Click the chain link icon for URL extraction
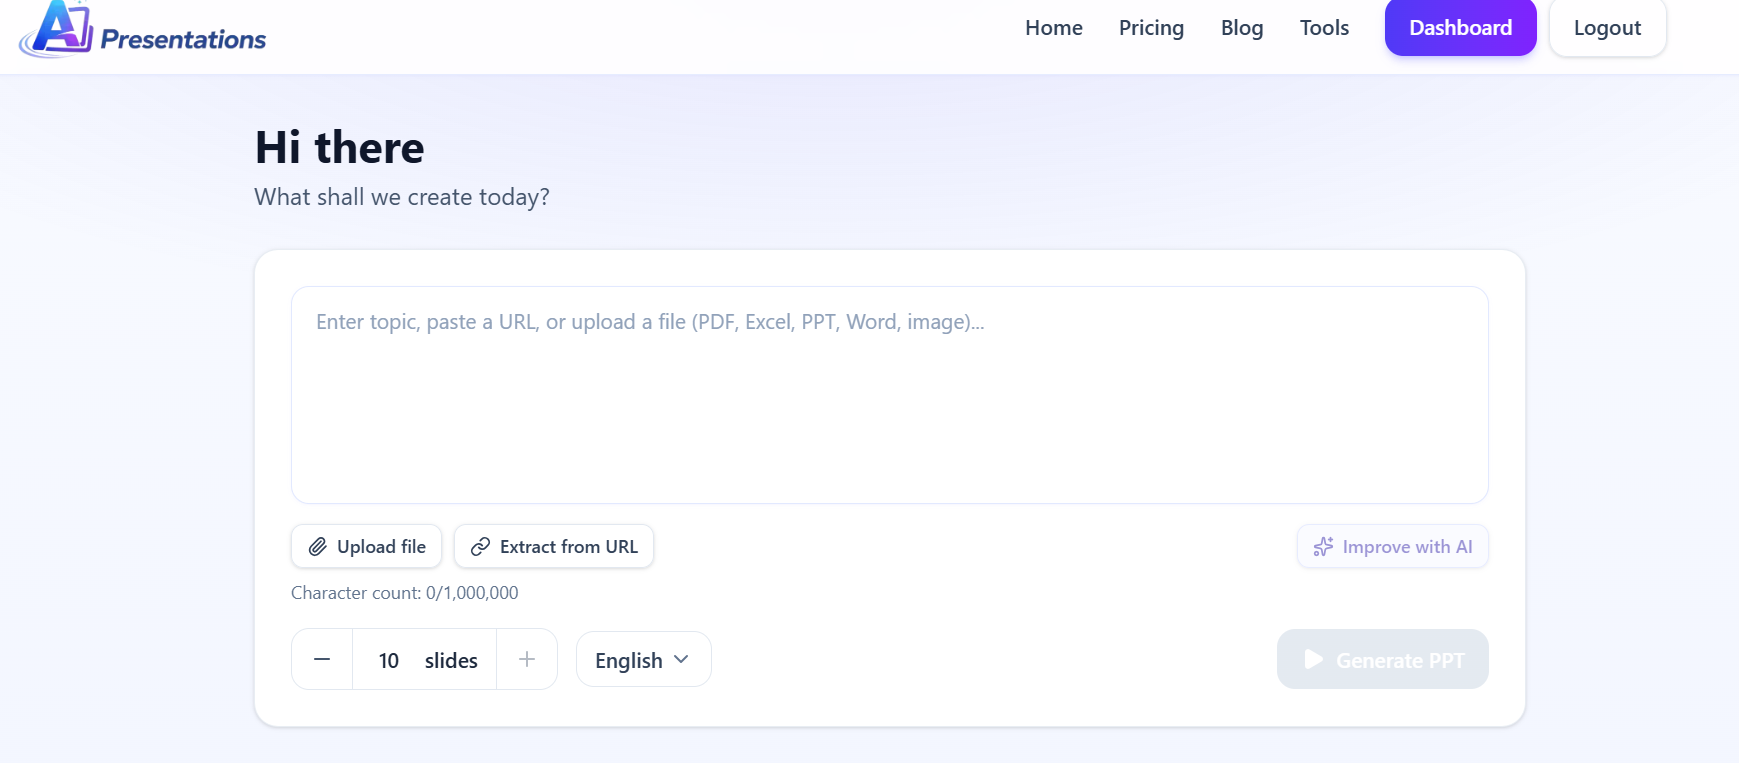Image resolution: width=1739 pixels, height=763 pixels. tap(480, 546)
